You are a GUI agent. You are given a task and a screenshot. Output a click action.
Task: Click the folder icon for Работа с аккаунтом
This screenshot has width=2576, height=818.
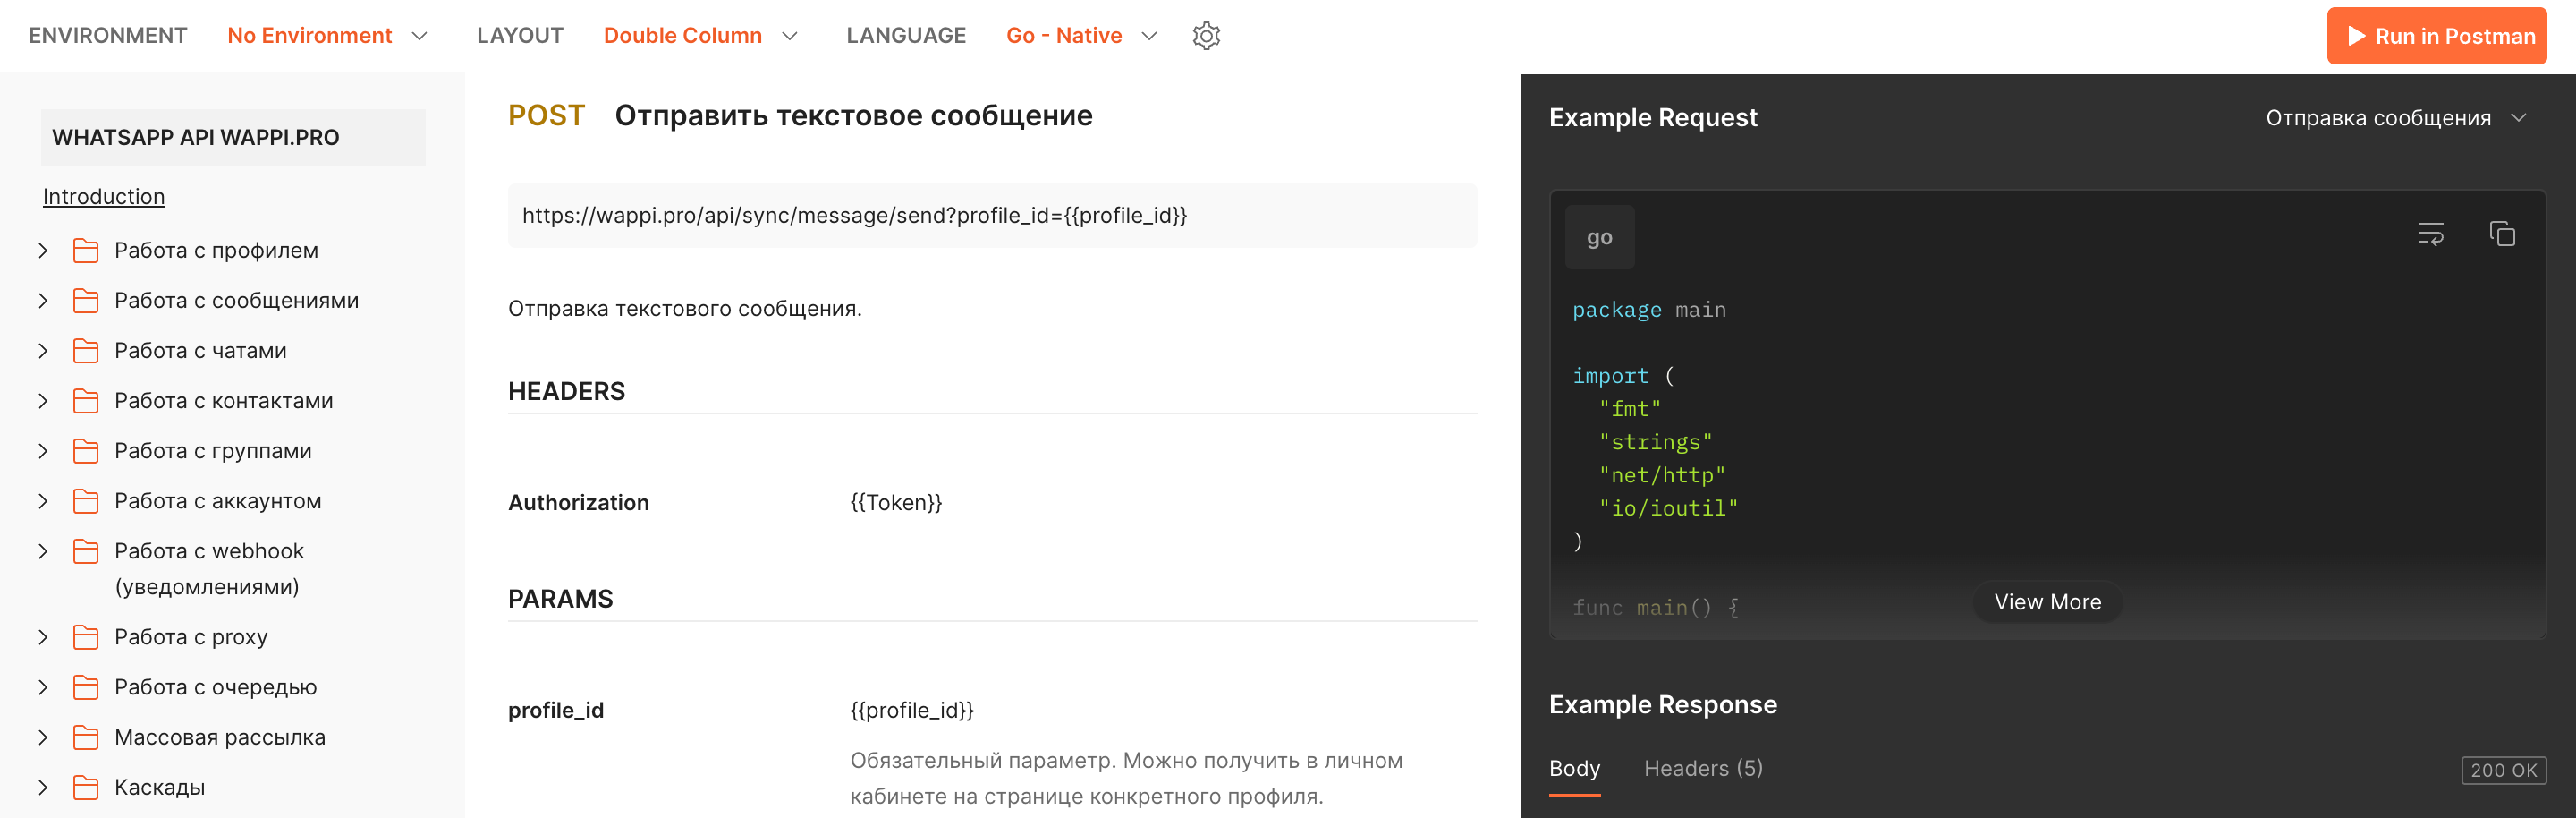pyautogui.click(x=86, y=501)
